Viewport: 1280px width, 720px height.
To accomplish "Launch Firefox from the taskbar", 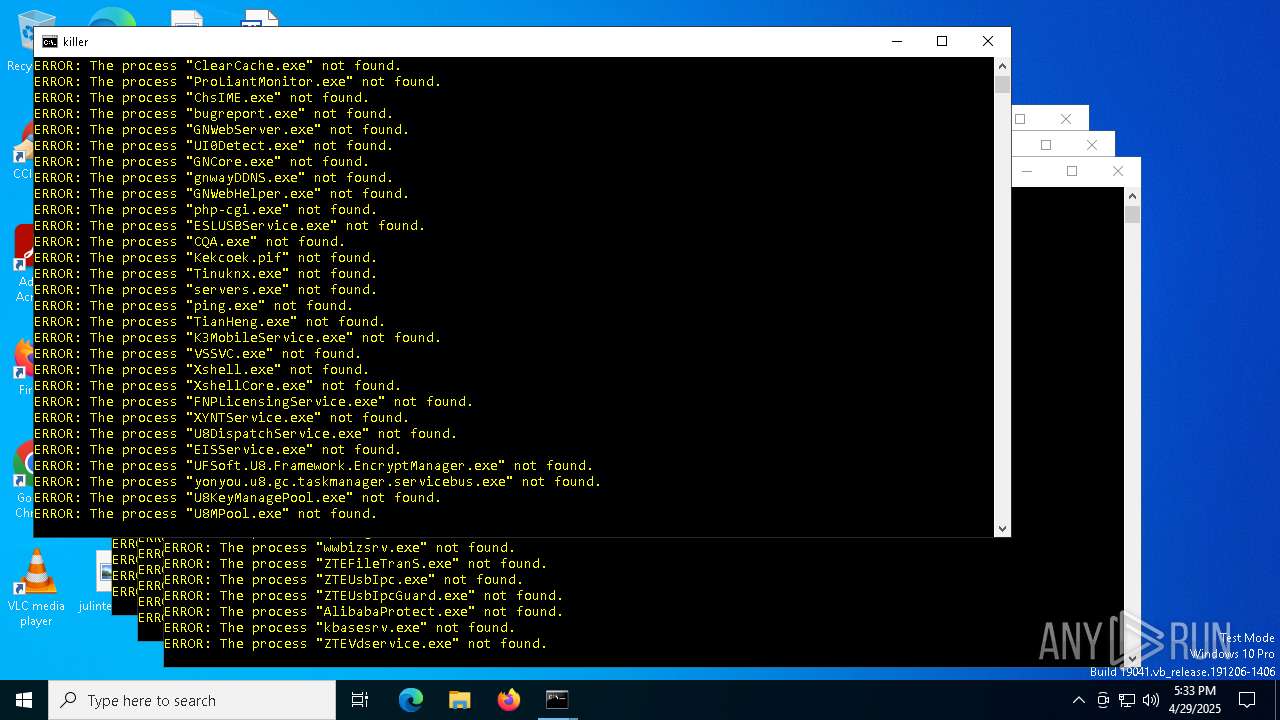I will pos(508,700).
